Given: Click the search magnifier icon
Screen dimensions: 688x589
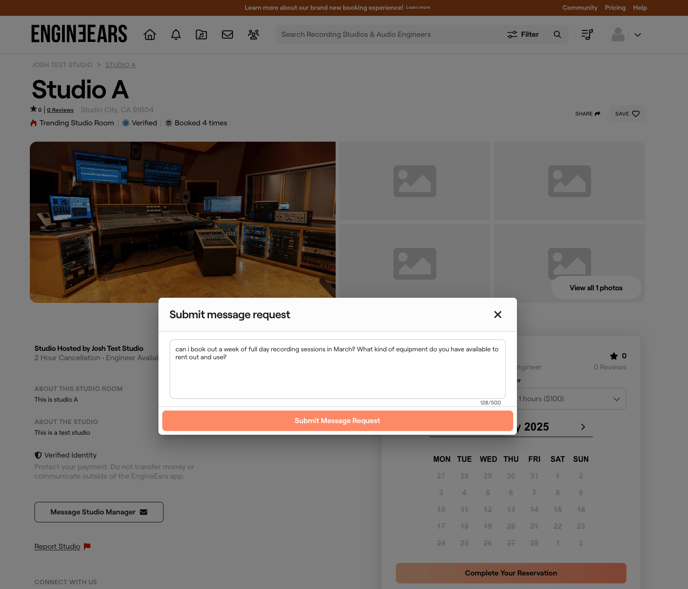Looking at the screenshot, I should (558, 34).
